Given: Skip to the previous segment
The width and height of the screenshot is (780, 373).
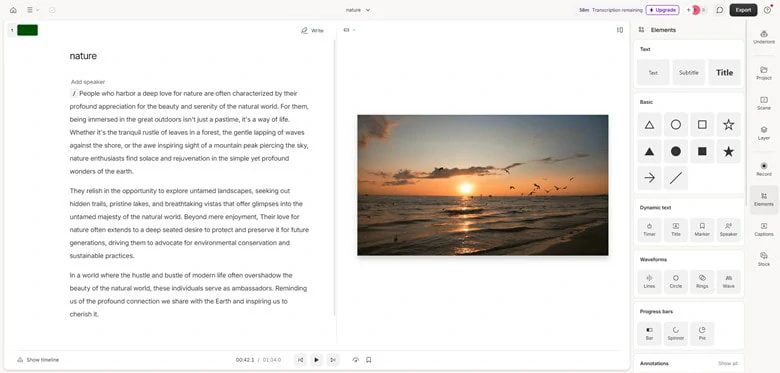Looking at the screenshot, I should click(300, 360).
